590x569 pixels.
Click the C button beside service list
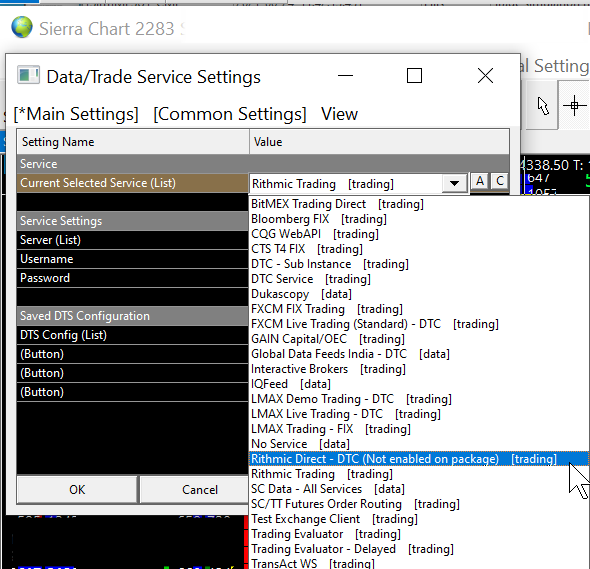pos(500,181)
